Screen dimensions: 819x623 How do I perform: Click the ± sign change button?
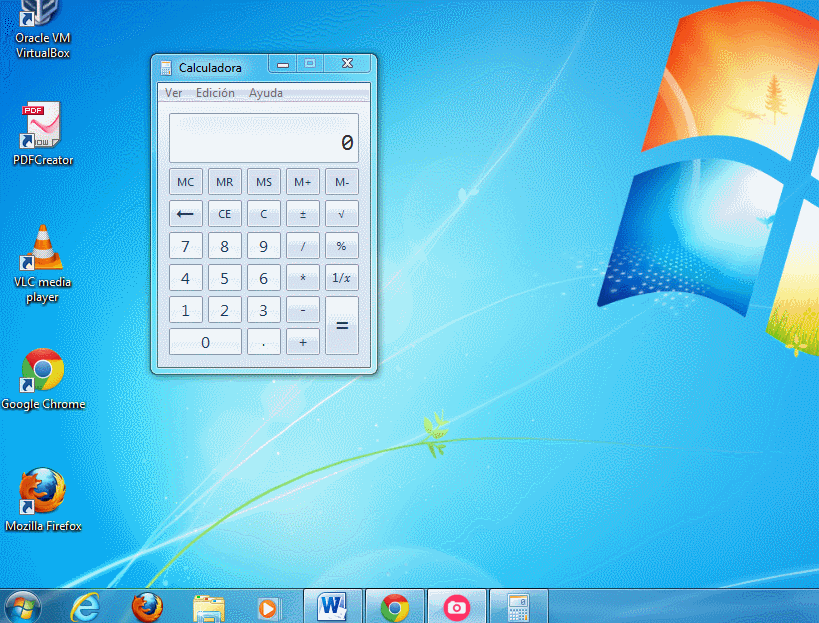pyautogui.click(x=303, y=214)
